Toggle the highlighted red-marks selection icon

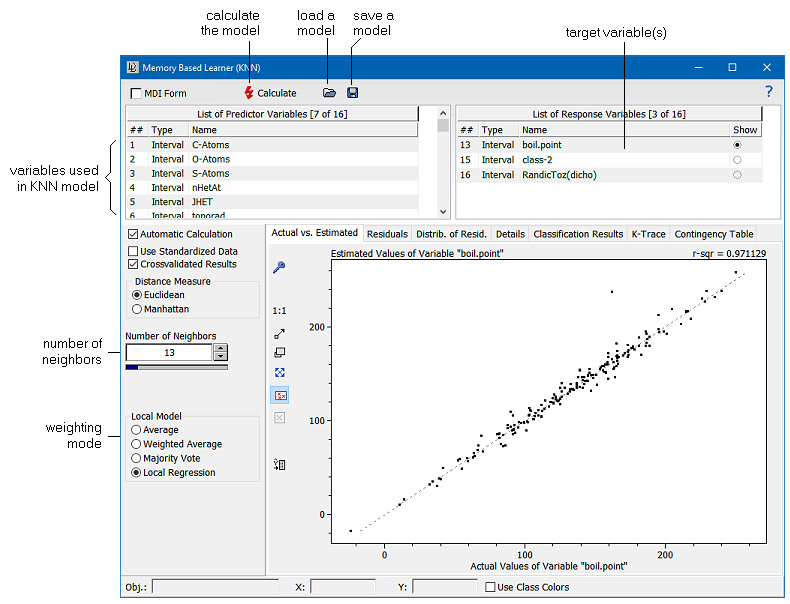280,395
